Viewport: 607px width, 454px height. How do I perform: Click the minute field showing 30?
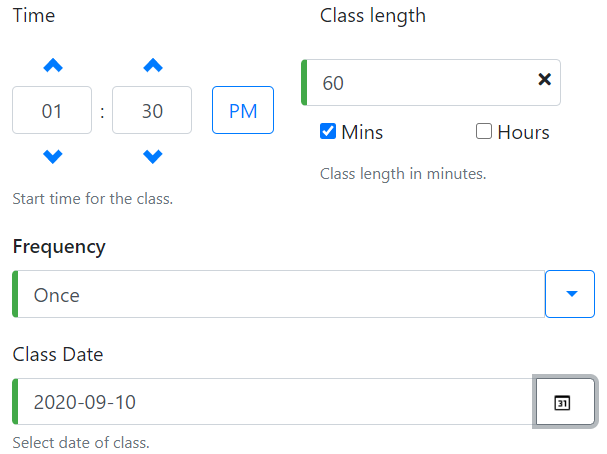pyautogui.click(x=152, y=111)
